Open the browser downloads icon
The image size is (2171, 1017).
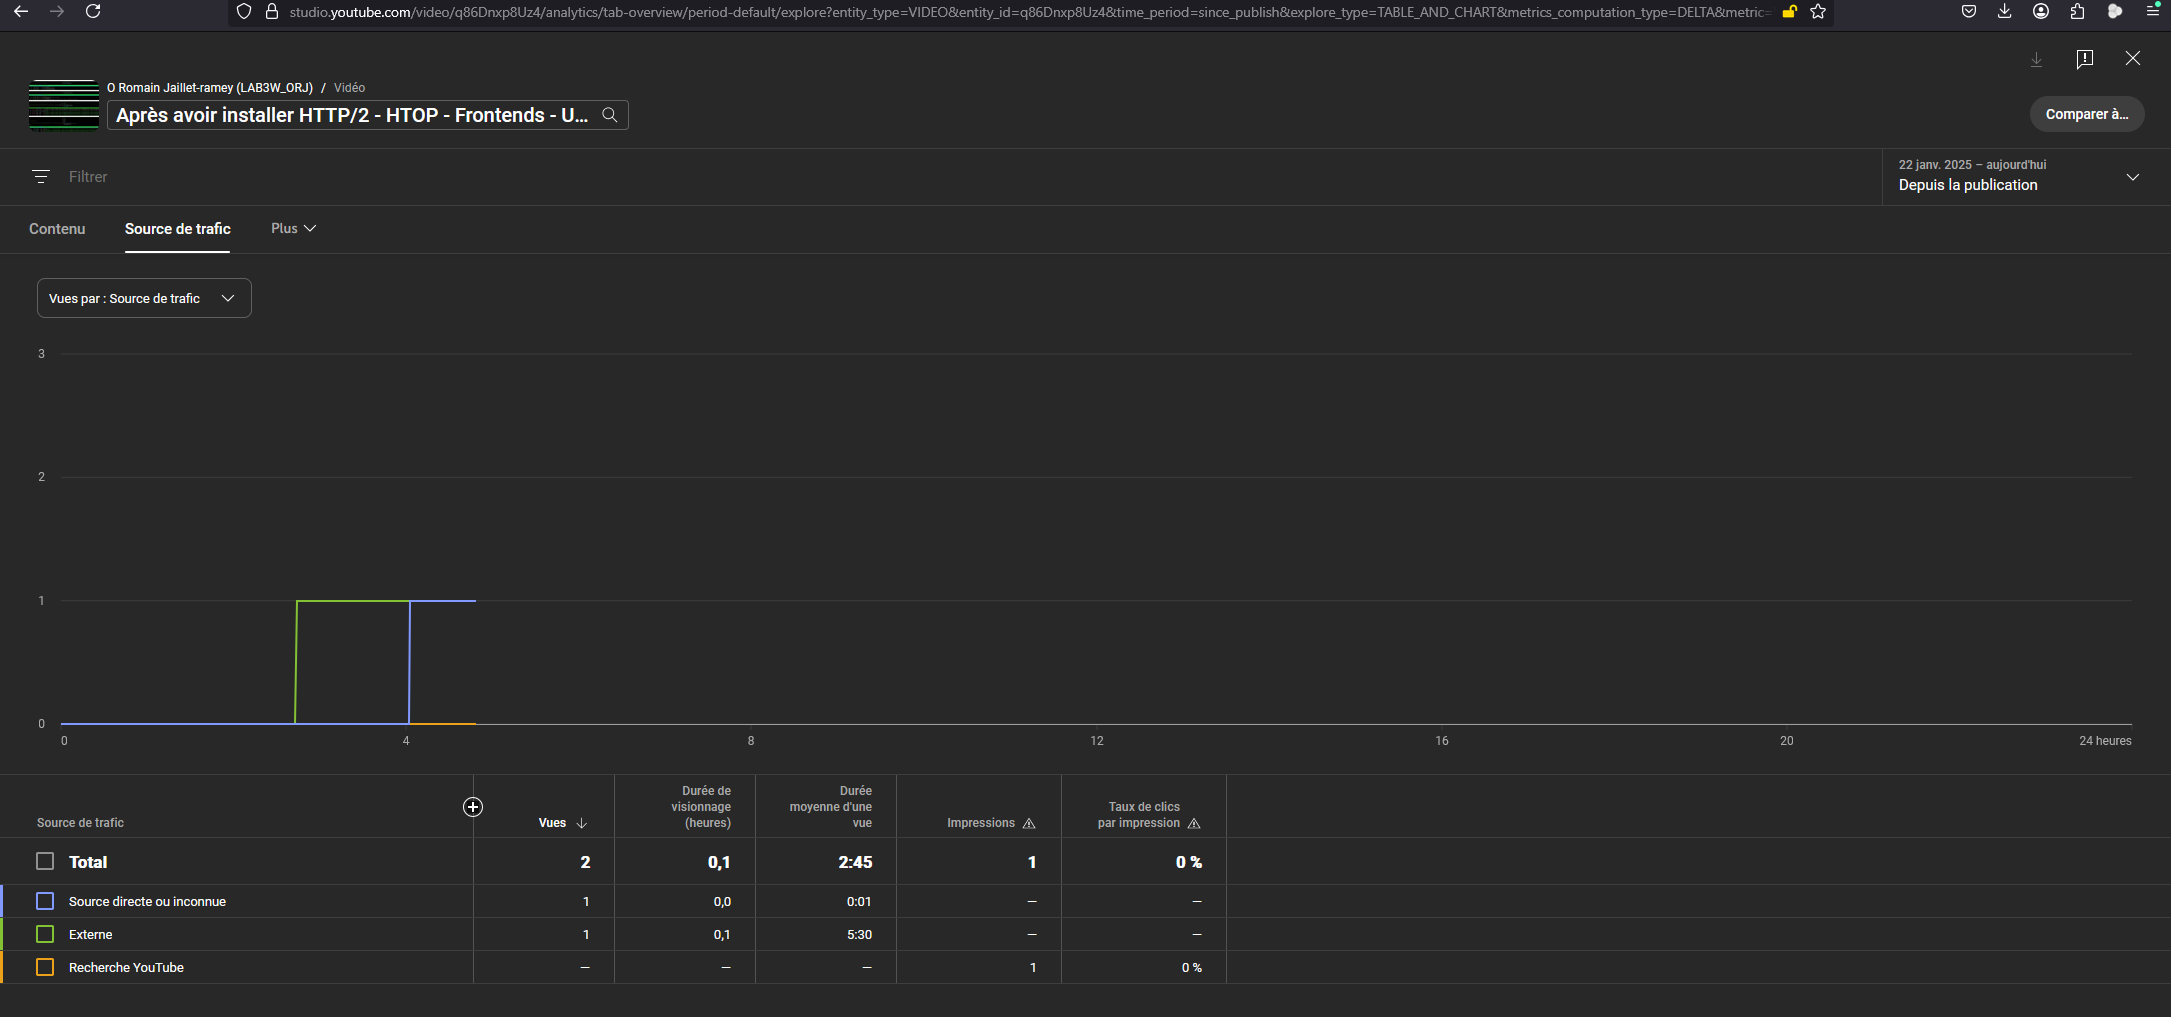tap(2005, 11)
